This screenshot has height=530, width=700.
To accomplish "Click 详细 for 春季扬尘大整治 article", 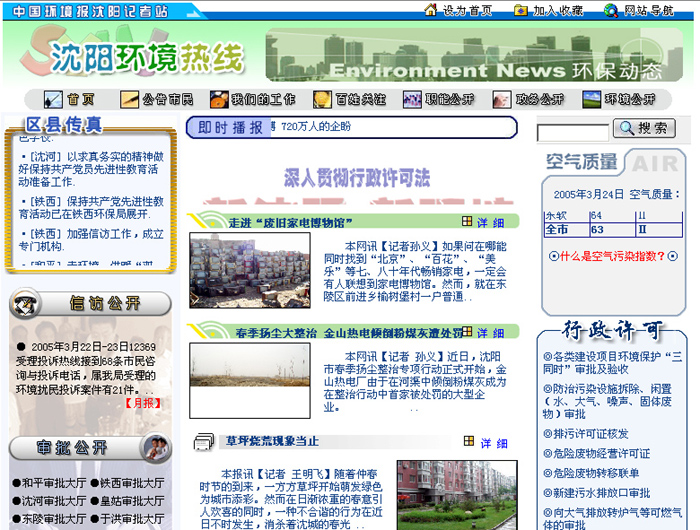I will pyautogui.click(x=491, y=333).
